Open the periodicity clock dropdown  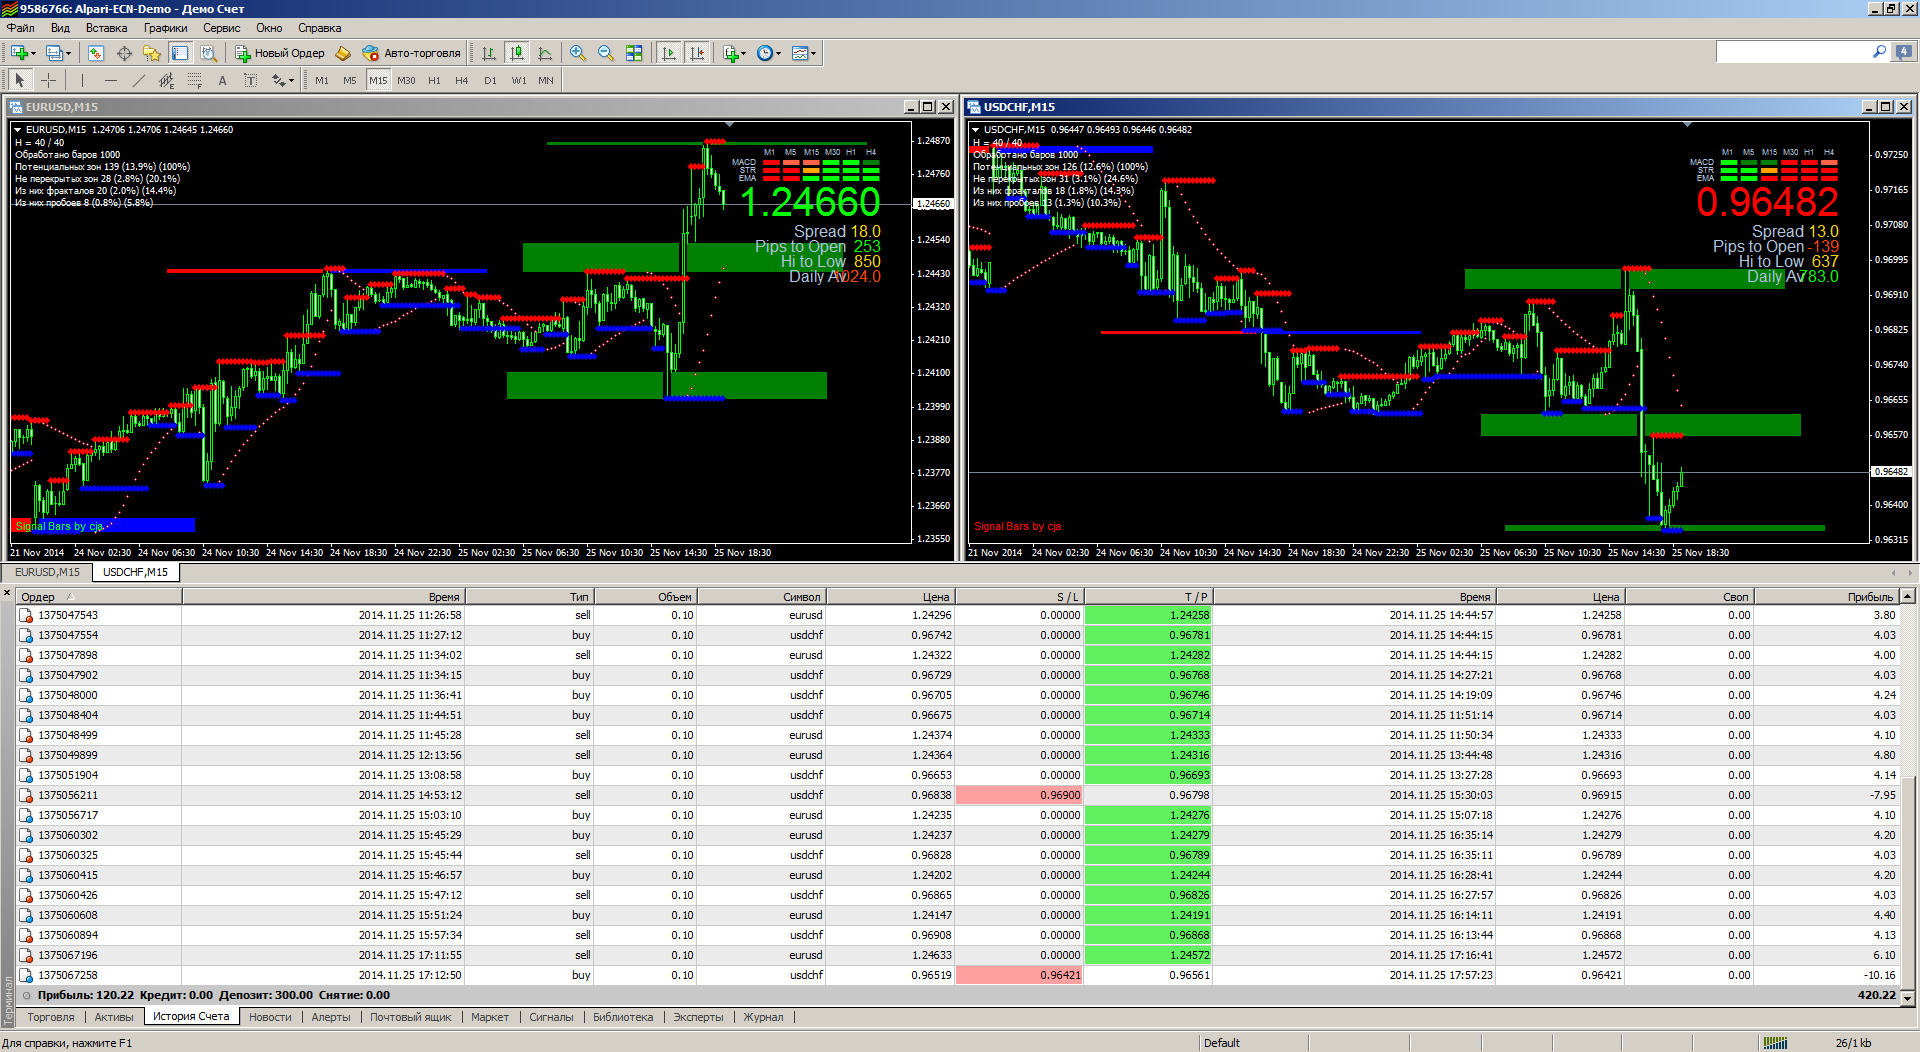click(x=767, y=53)
